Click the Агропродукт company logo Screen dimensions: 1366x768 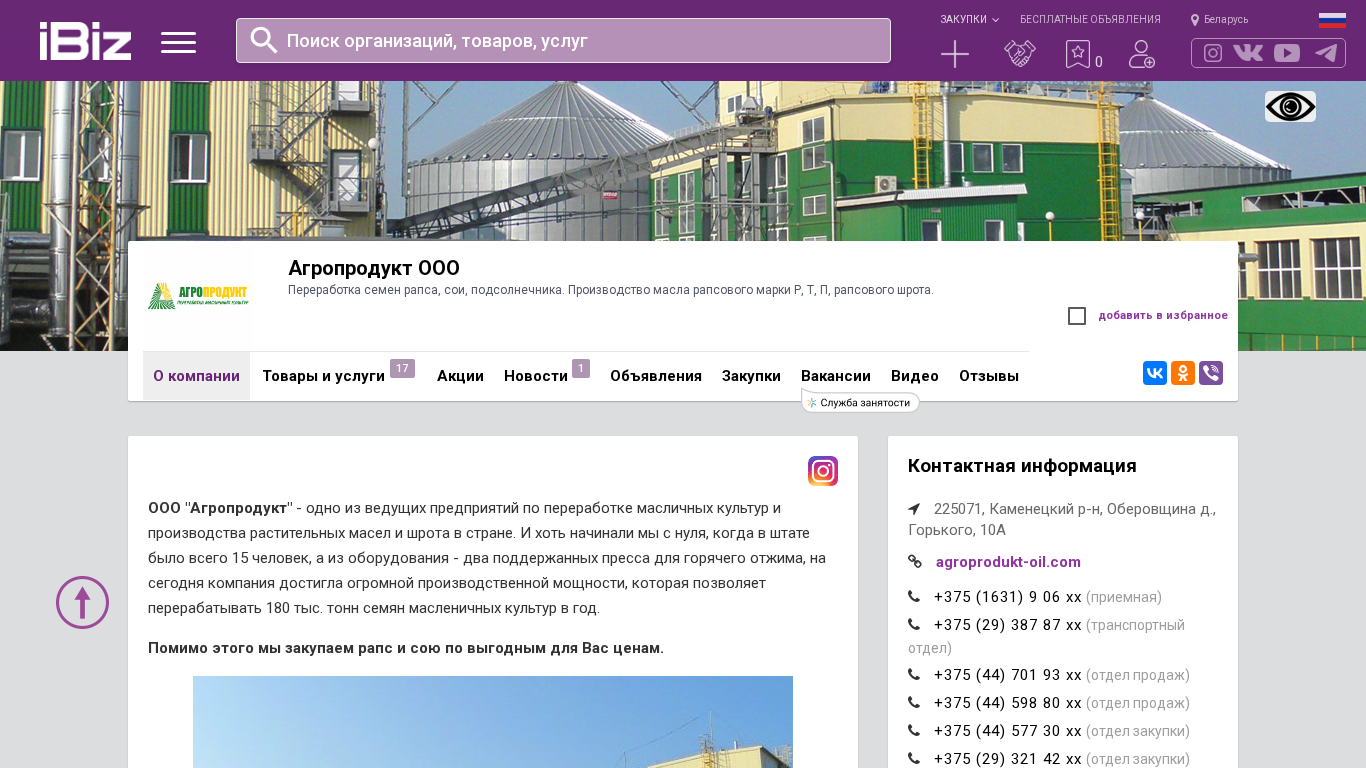[198, 296]
